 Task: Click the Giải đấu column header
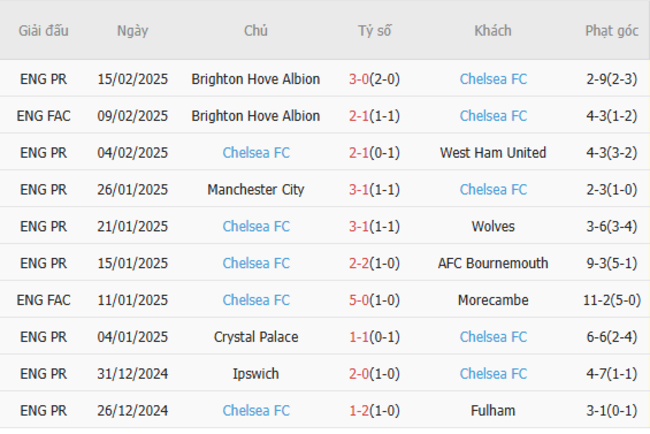(44, 31)
